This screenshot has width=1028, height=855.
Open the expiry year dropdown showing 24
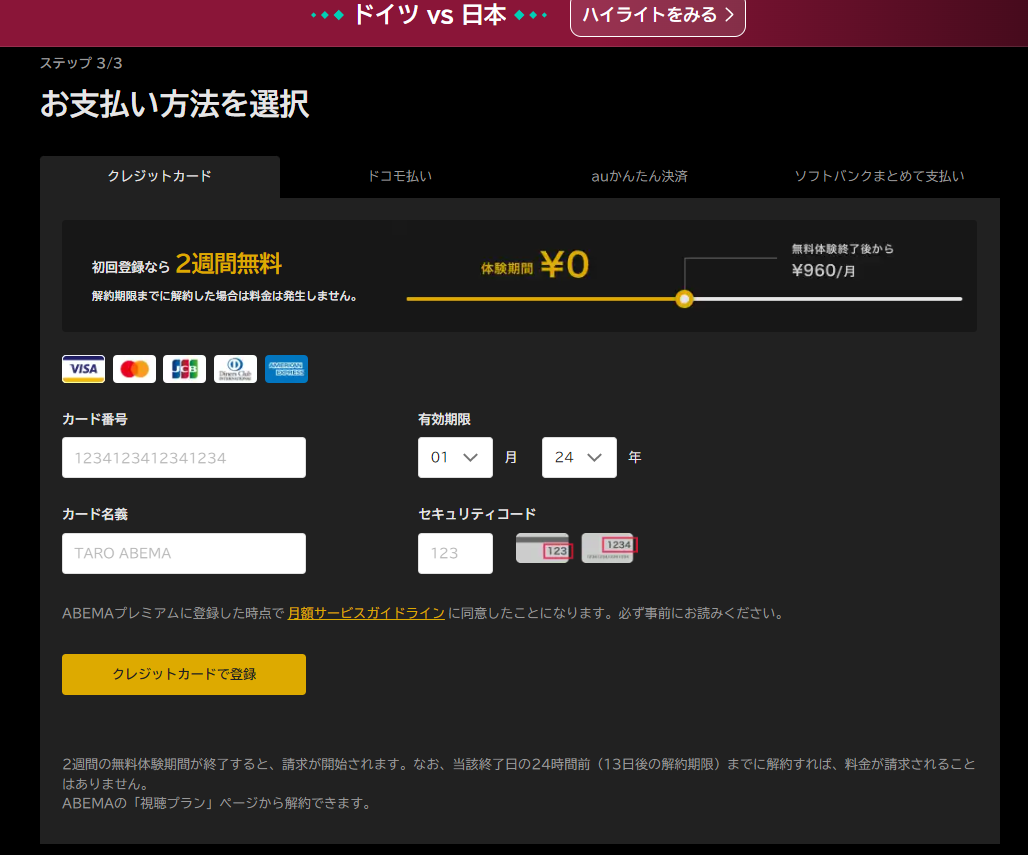coord(580,457)
